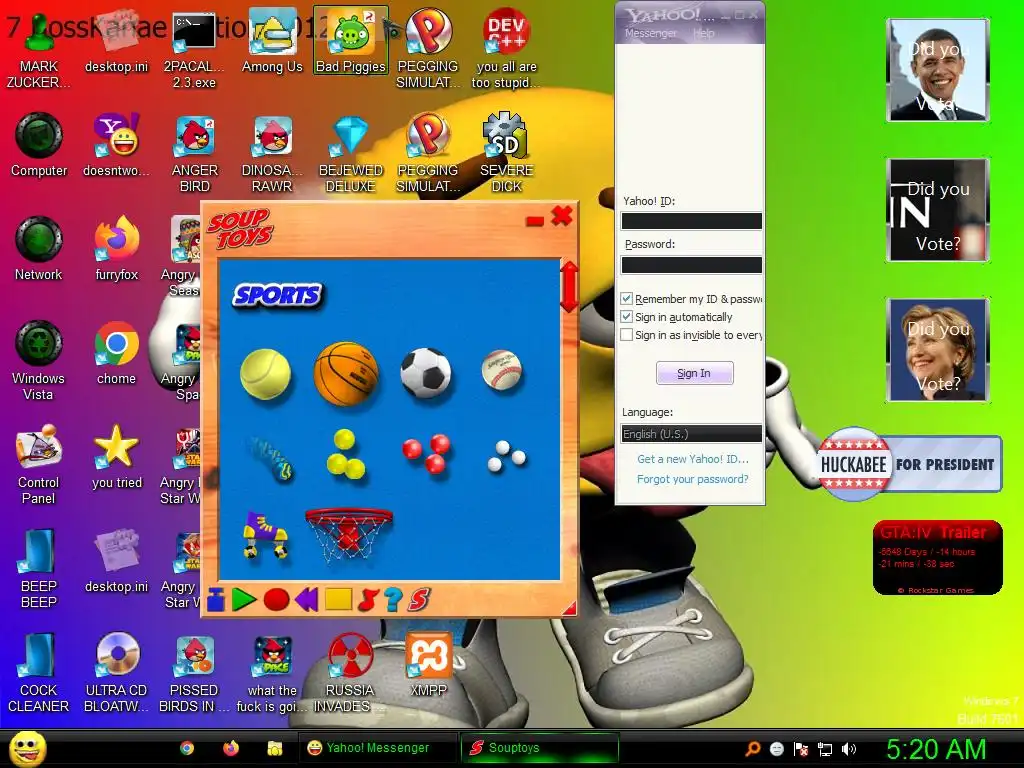Click the blue toybox icon in Soup Toys toolbar
Viewport: 1024px width, 768px height.
point(216,600)
